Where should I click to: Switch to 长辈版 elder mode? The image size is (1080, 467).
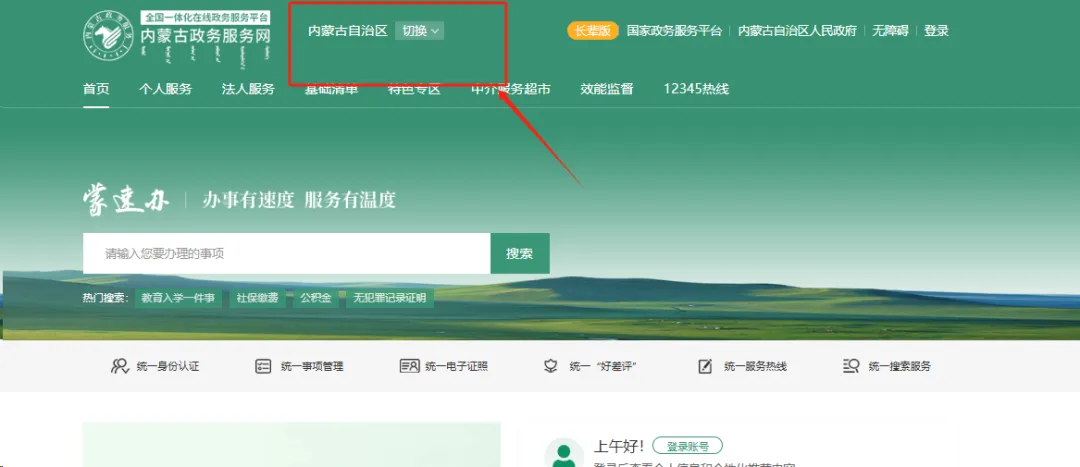pyautogui.click(x=592, y=30)
